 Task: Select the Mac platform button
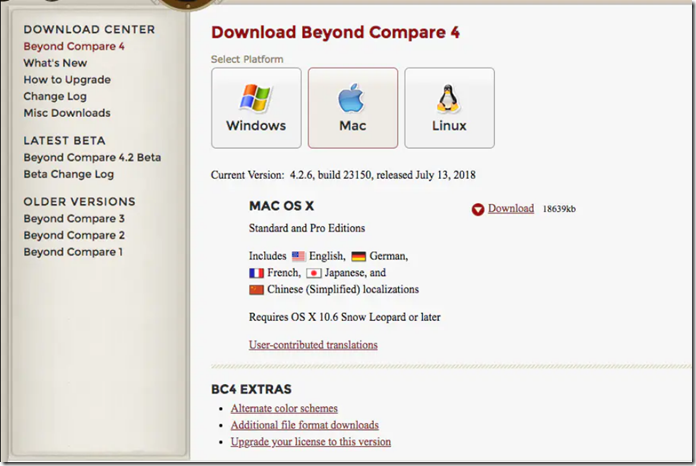point(353,108)
